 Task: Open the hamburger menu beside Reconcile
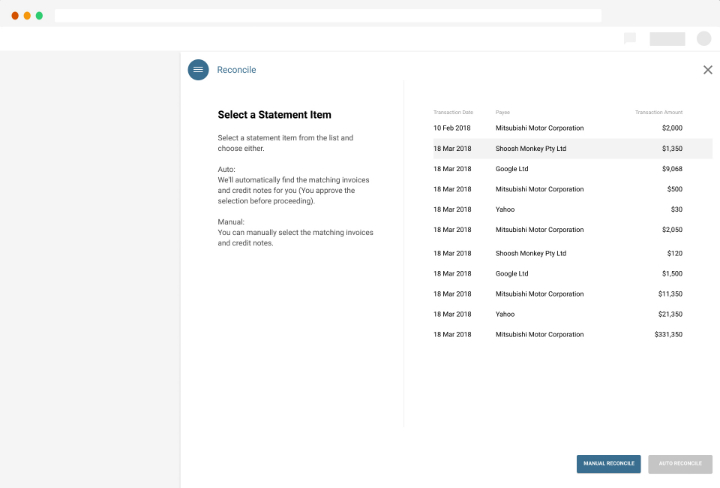[x=198, y=70]
